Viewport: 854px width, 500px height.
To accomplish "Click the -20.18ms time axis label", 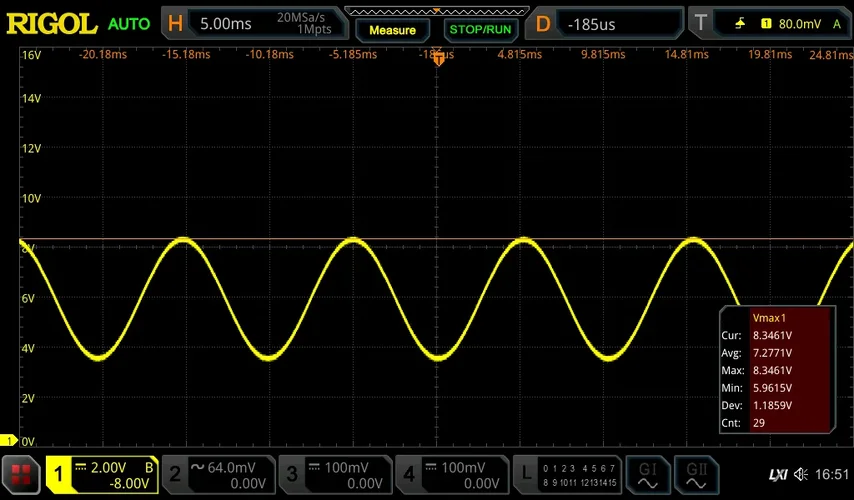I will tap(102, 54).
